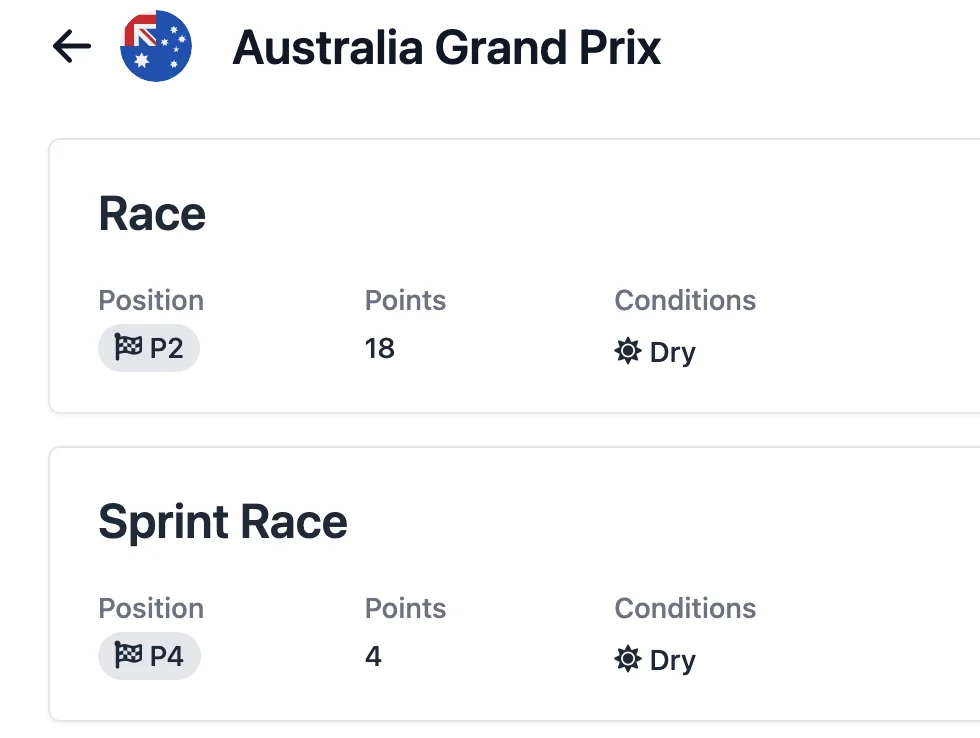
Task: Click the sun icon in Race conditions
Action: [x=627, y=351]
